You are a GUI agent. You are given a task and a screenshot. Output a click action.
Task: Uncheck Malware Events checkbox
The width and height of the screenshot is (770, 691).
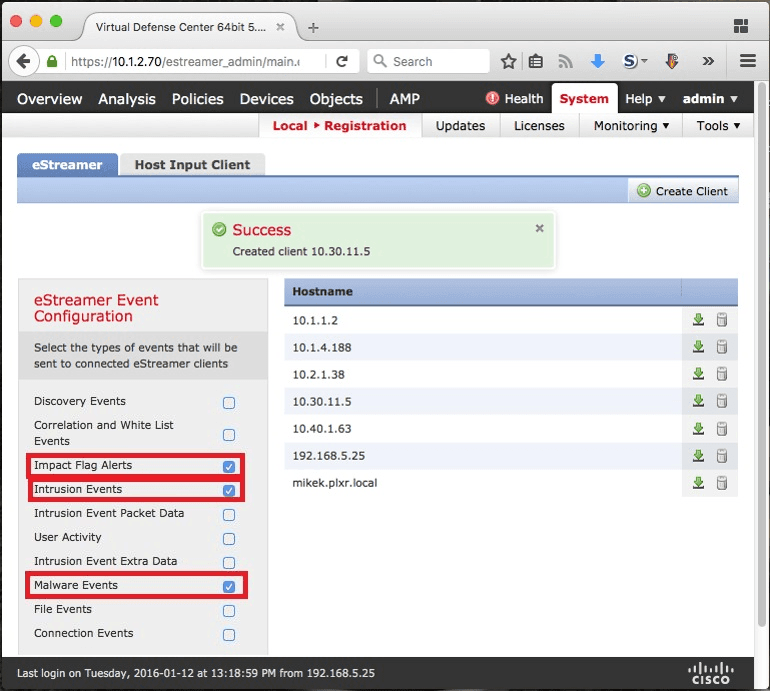coord(229,586)
